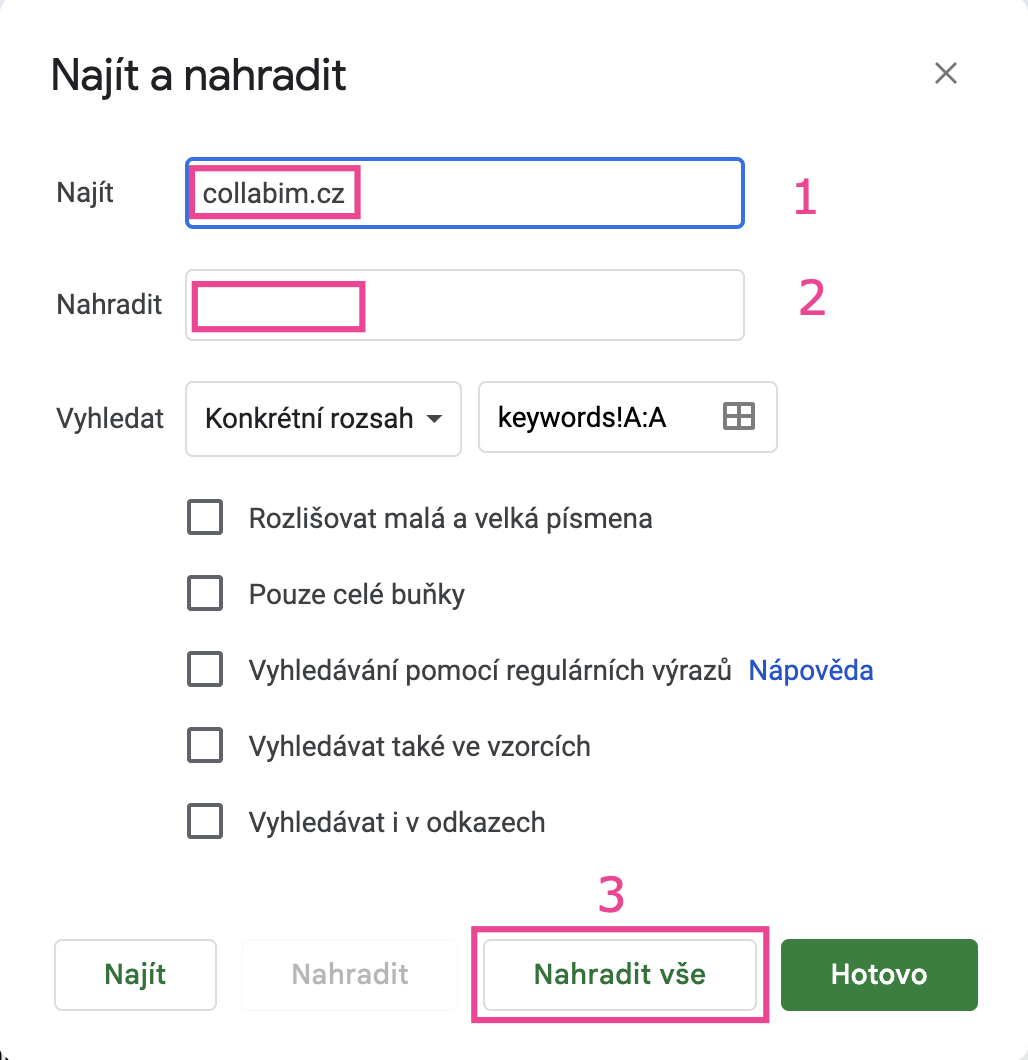Click into the empty Nahradit field
1028x1060 pixels.
click(x=465, y=305)
